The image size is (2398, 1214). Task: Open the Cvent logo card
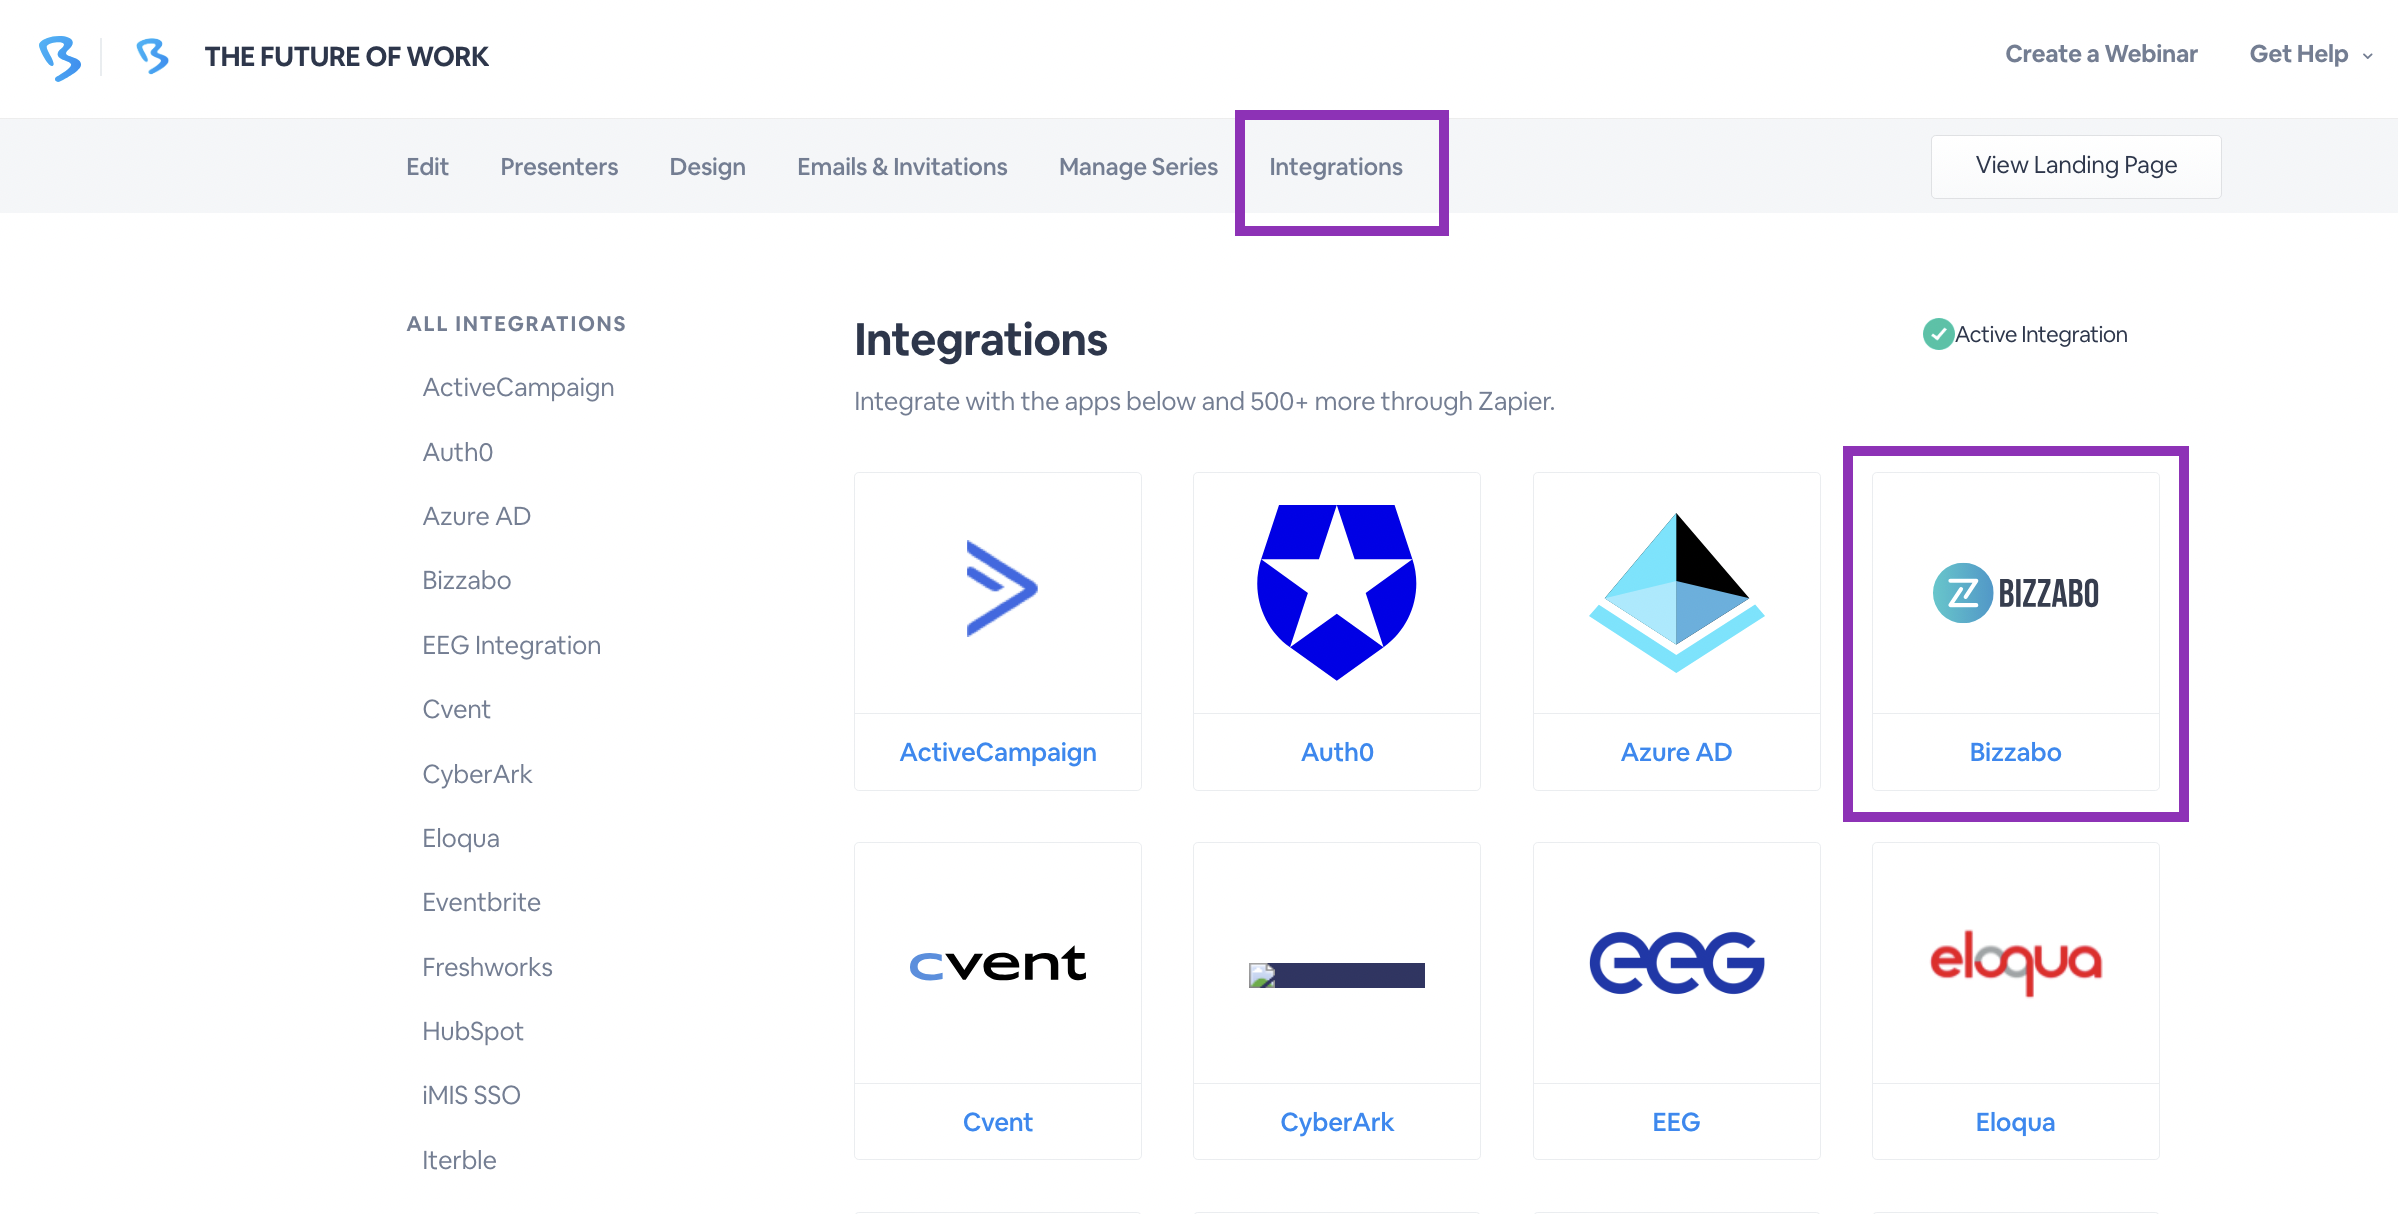pyautogui.click(x=997, y=963)
